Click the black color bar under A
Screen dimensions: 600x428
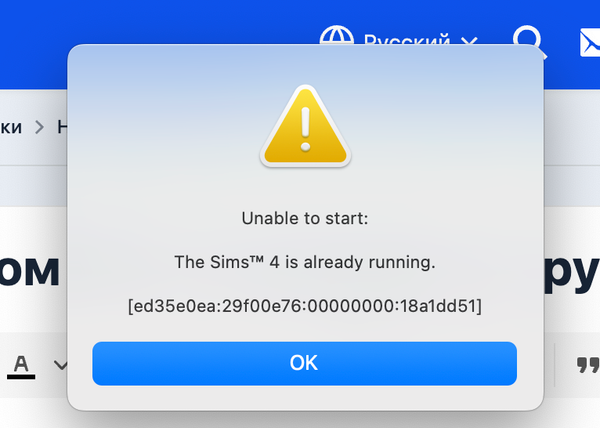21,376
